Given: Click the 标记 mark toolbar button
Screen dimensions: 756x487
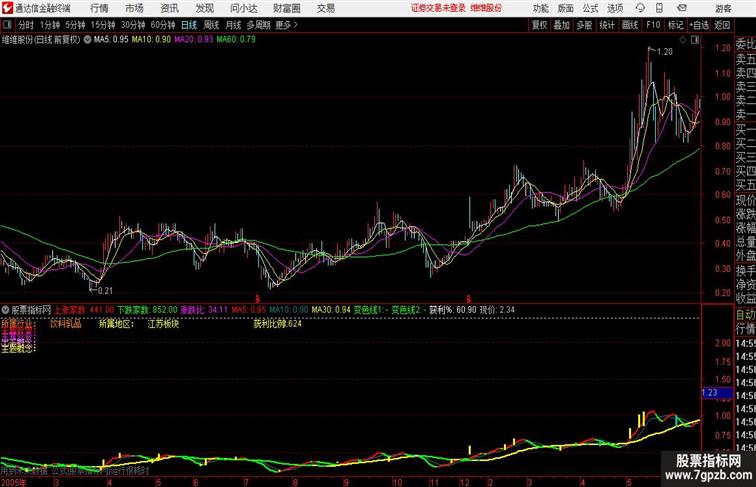Looking at the screenshot, I should click(x=675, y=25).
